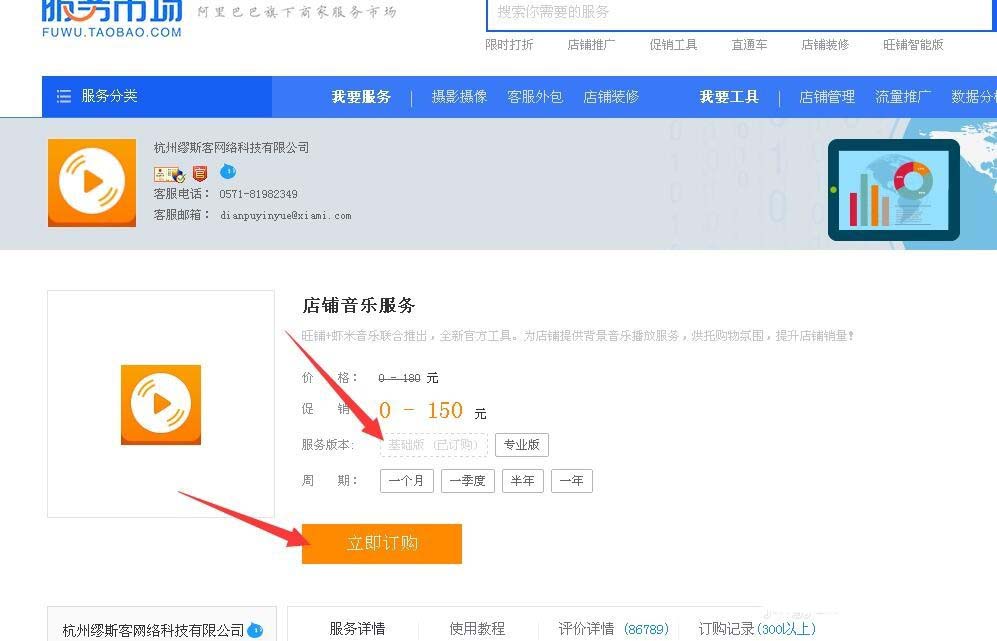Switch to the 服务详情 tab

(357, 629)
